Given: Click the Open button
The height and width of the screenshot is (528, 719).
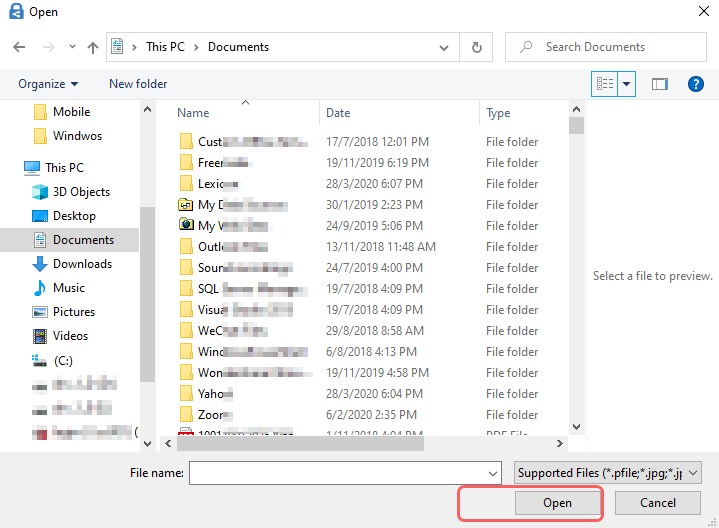Looking at the screenshot, I should 557,502.
